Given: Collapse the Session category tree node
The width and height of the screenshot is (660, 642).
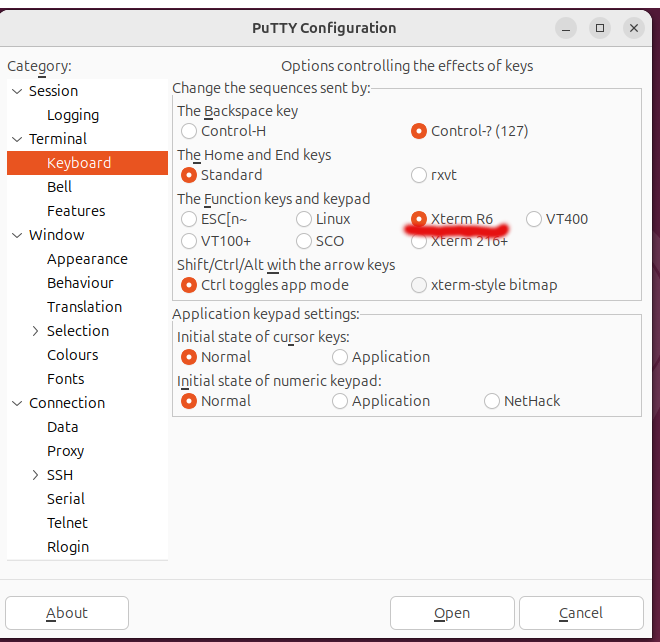Looking at the screenshot, I should [16, 91].
